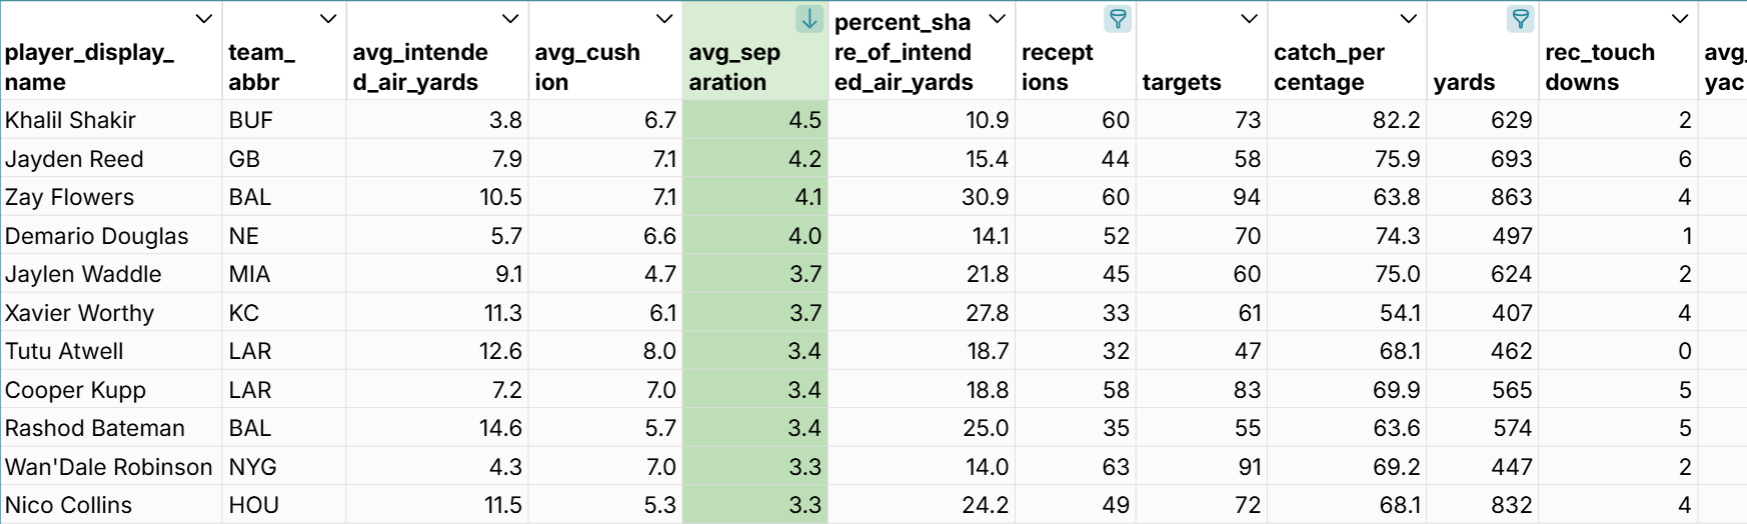Select Cooper Kupp's receptions value 58
This screenshot has width=1747, height=524.
click(1115, 390)
